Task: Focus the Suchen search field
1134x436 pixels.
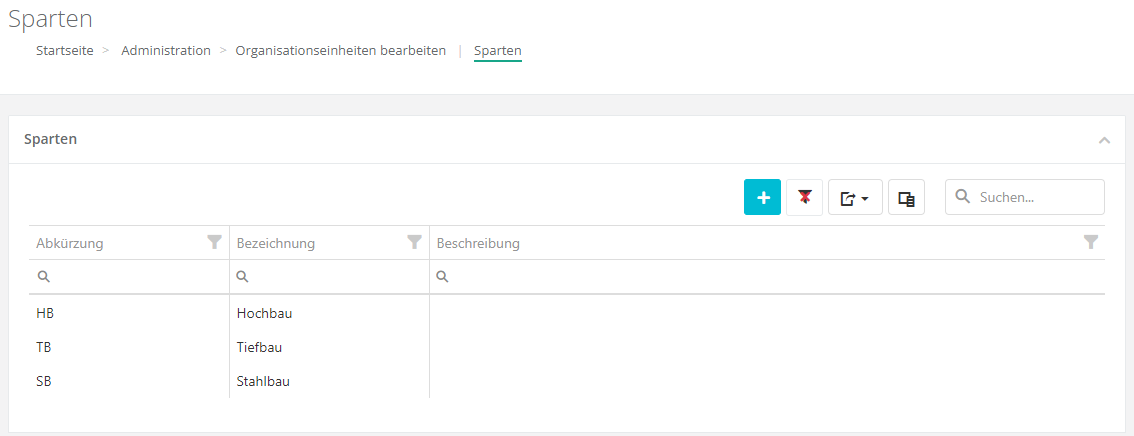Action: [1036, 198]
